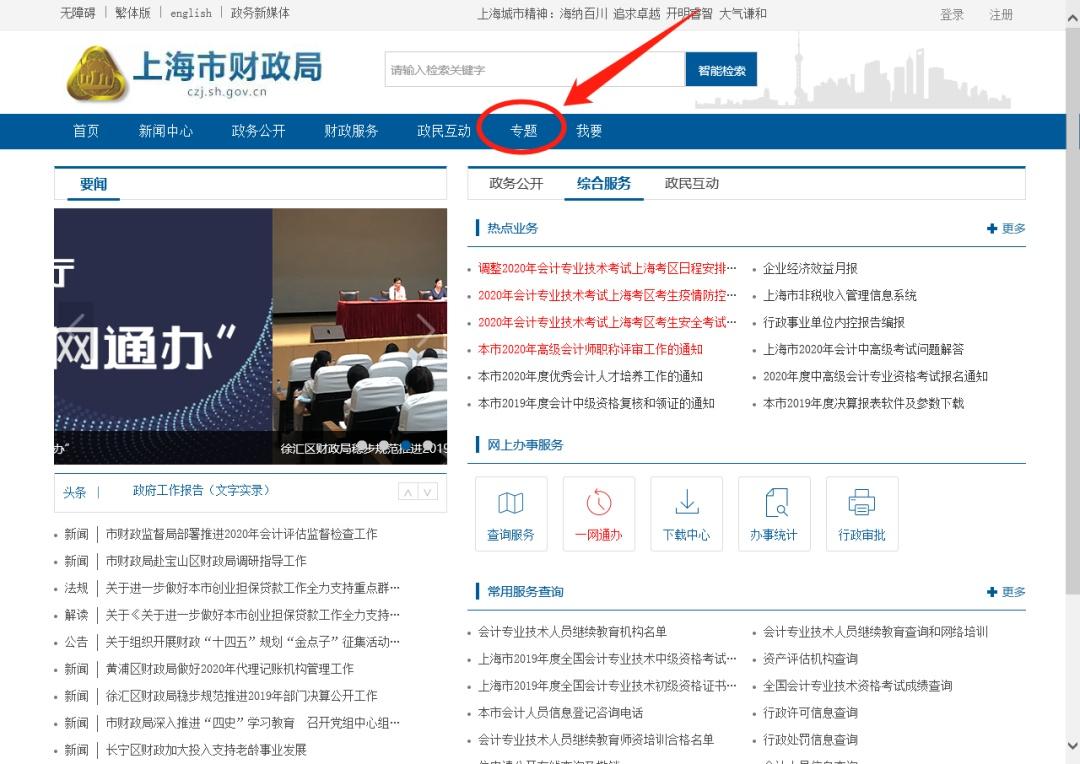
Task: Open the 办事统计 statistics icon
Action: point(774,513)
